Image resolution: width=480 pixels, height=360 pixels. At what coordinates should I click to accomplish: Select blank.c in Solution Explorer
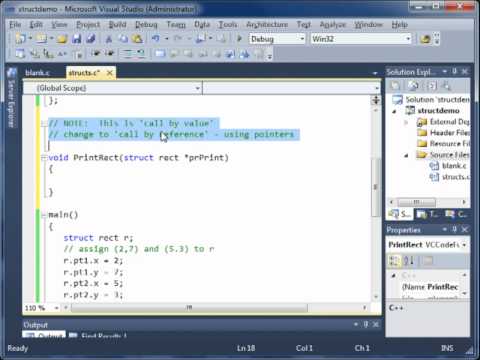(448, 166)
